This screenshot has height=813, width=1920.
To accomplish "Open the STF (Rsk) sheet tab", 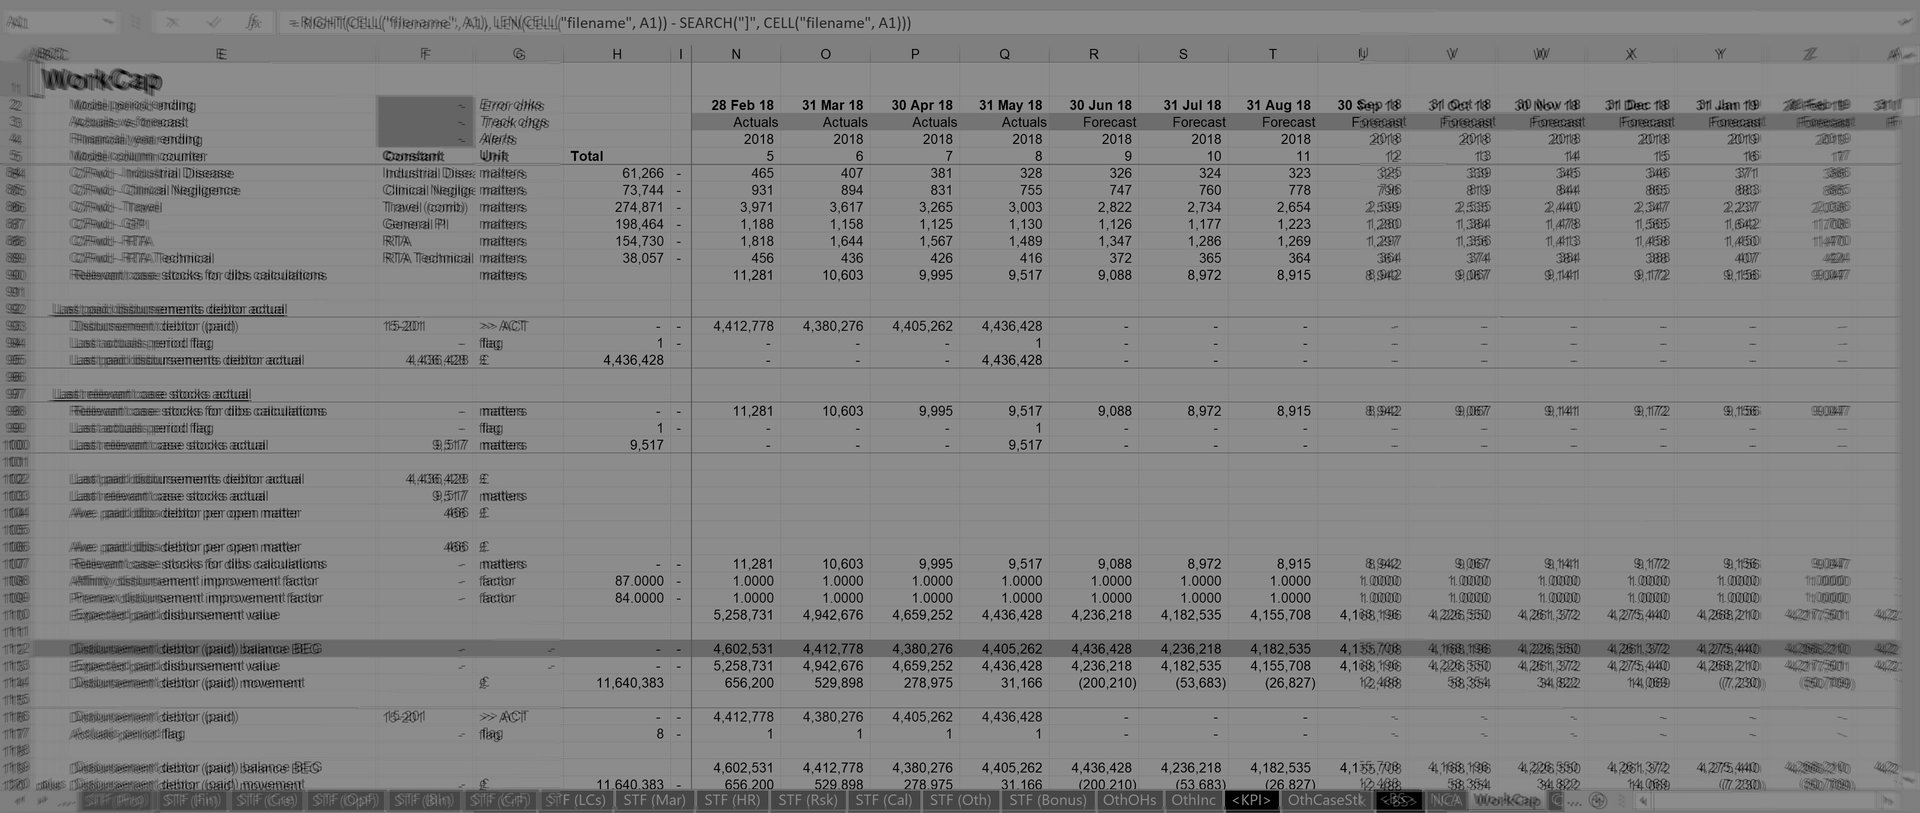I will pos(808,800).
